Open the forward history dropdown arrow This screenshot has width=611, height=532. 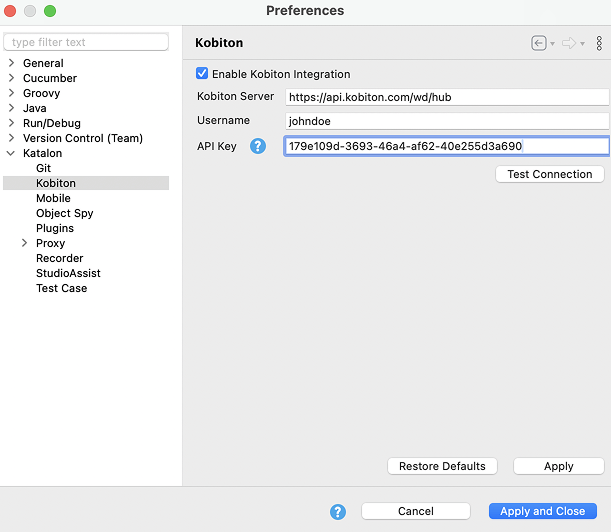(x=582, y=44)
